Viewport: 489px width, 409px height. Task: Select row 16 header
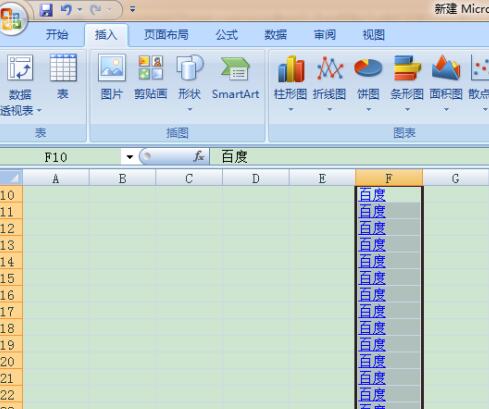(11, 295)
